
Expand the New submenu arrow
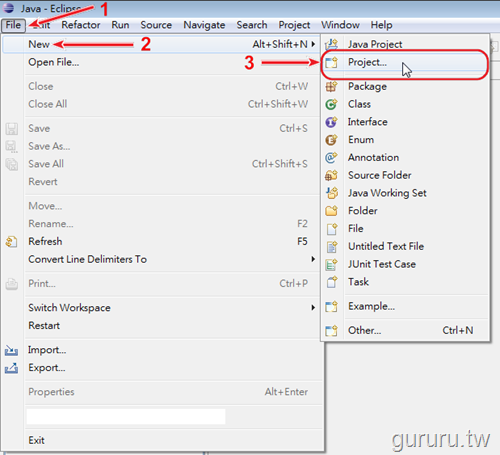313,44
